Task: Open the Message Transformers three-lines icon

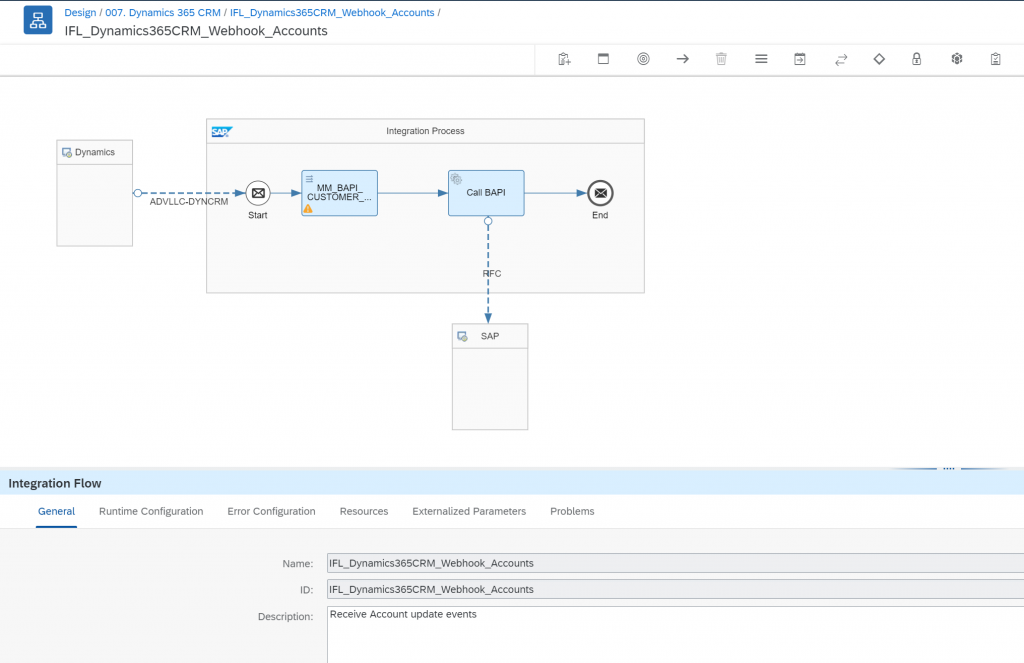Action: pyautogui.click(x=761, y=59)
